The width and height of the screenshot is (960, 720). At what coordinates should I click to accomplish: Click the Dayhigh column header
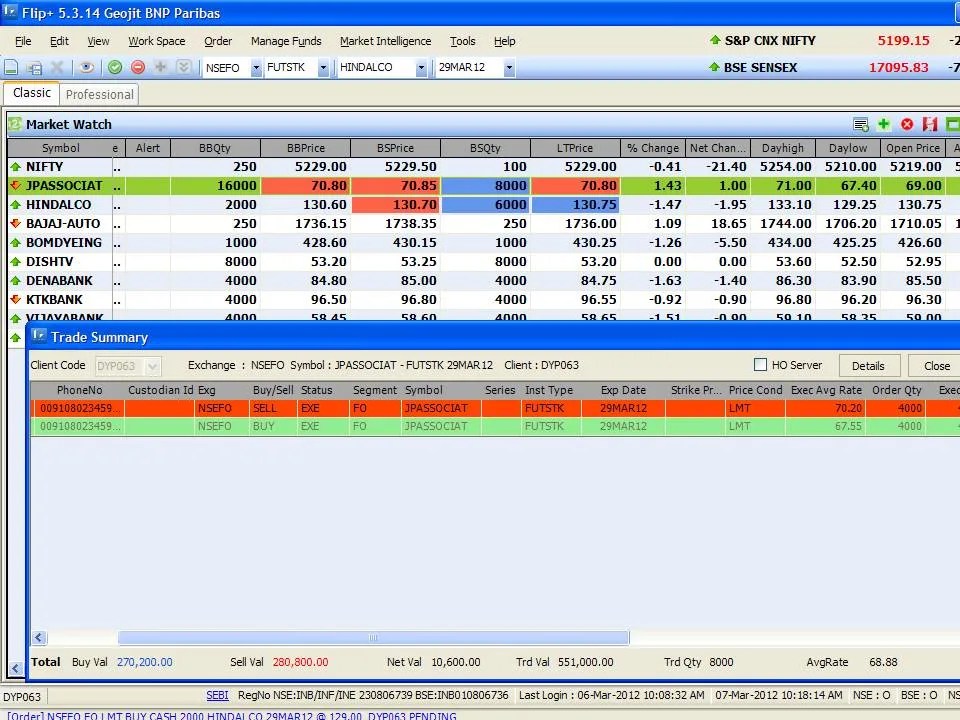coord(783,148)
